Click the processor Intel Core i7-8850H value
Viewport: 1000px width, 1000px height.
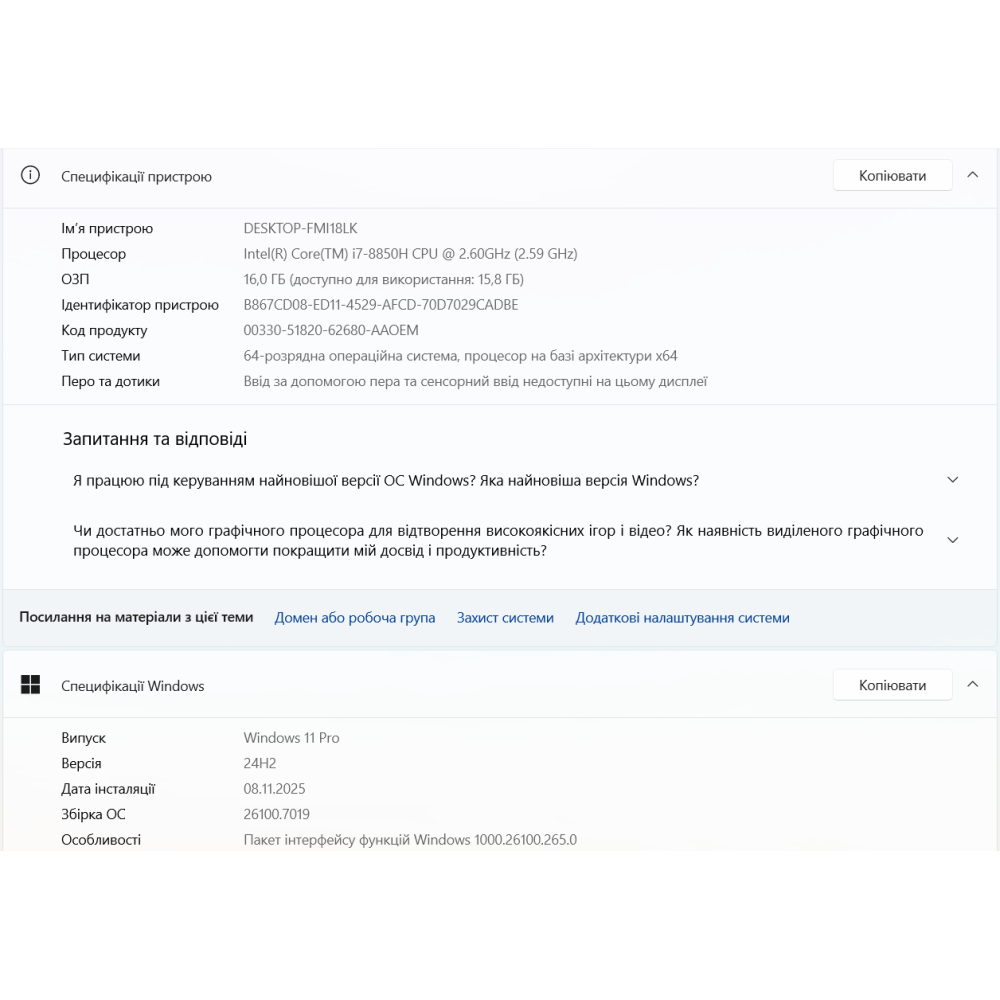[x=410, y=254]
